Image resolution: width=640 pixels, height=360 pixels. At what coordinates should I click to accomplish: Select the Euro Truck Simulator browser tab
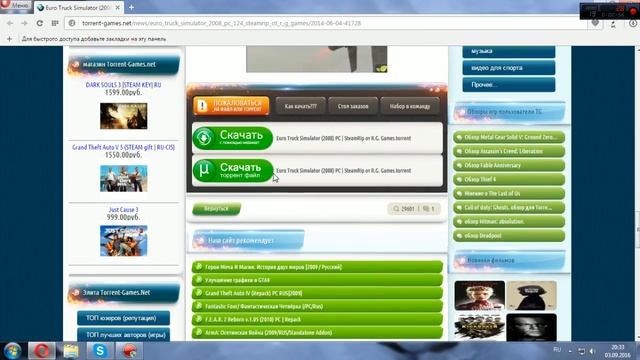click(x=78, y=8)
